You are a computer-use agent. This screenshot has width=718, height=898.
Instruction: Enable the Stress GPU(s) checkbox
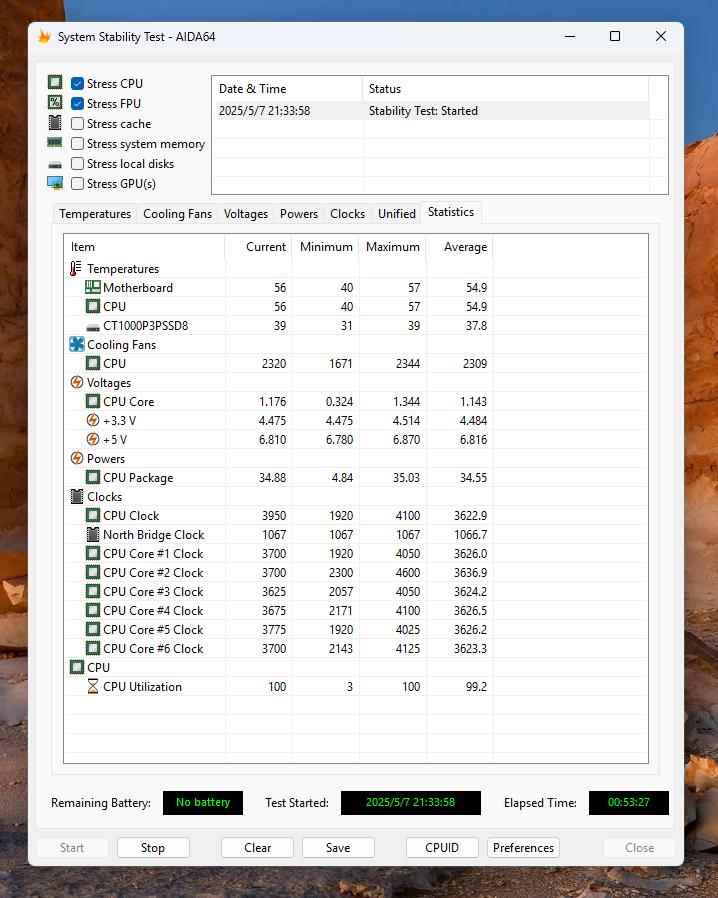point(77,184)
